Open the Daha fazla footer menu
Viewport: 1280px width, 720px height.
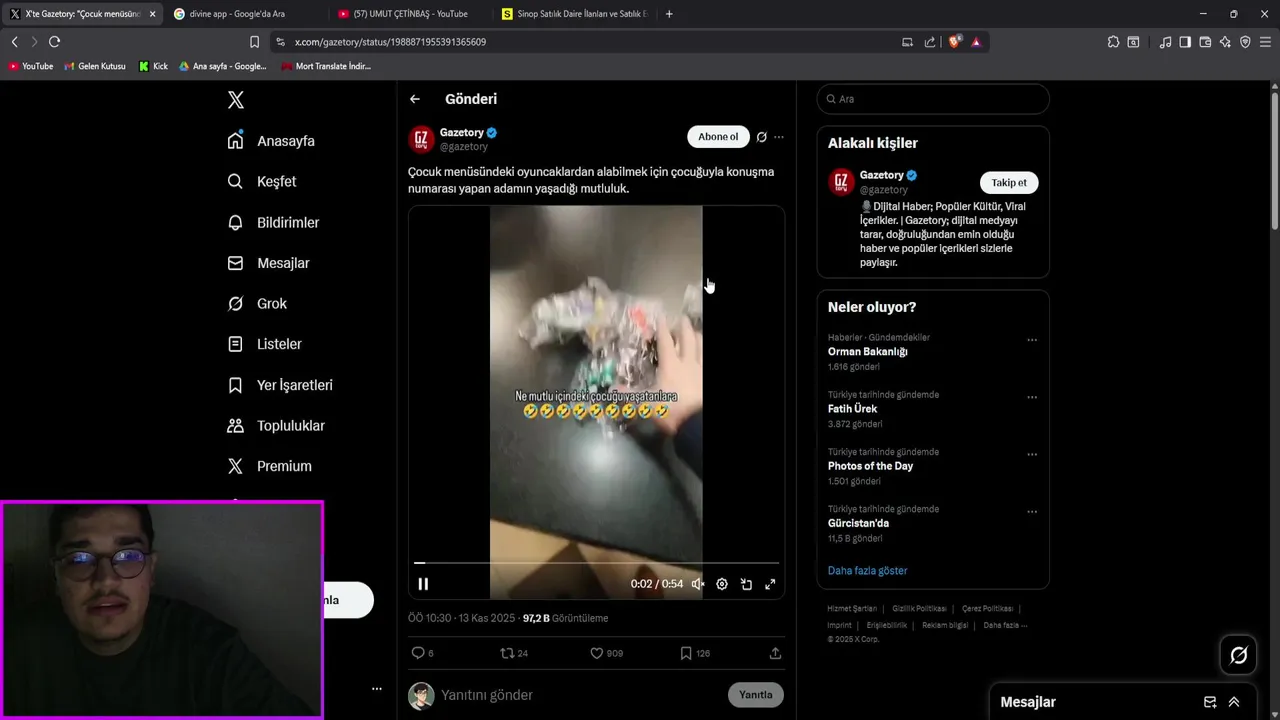[x=1005, y=625]
